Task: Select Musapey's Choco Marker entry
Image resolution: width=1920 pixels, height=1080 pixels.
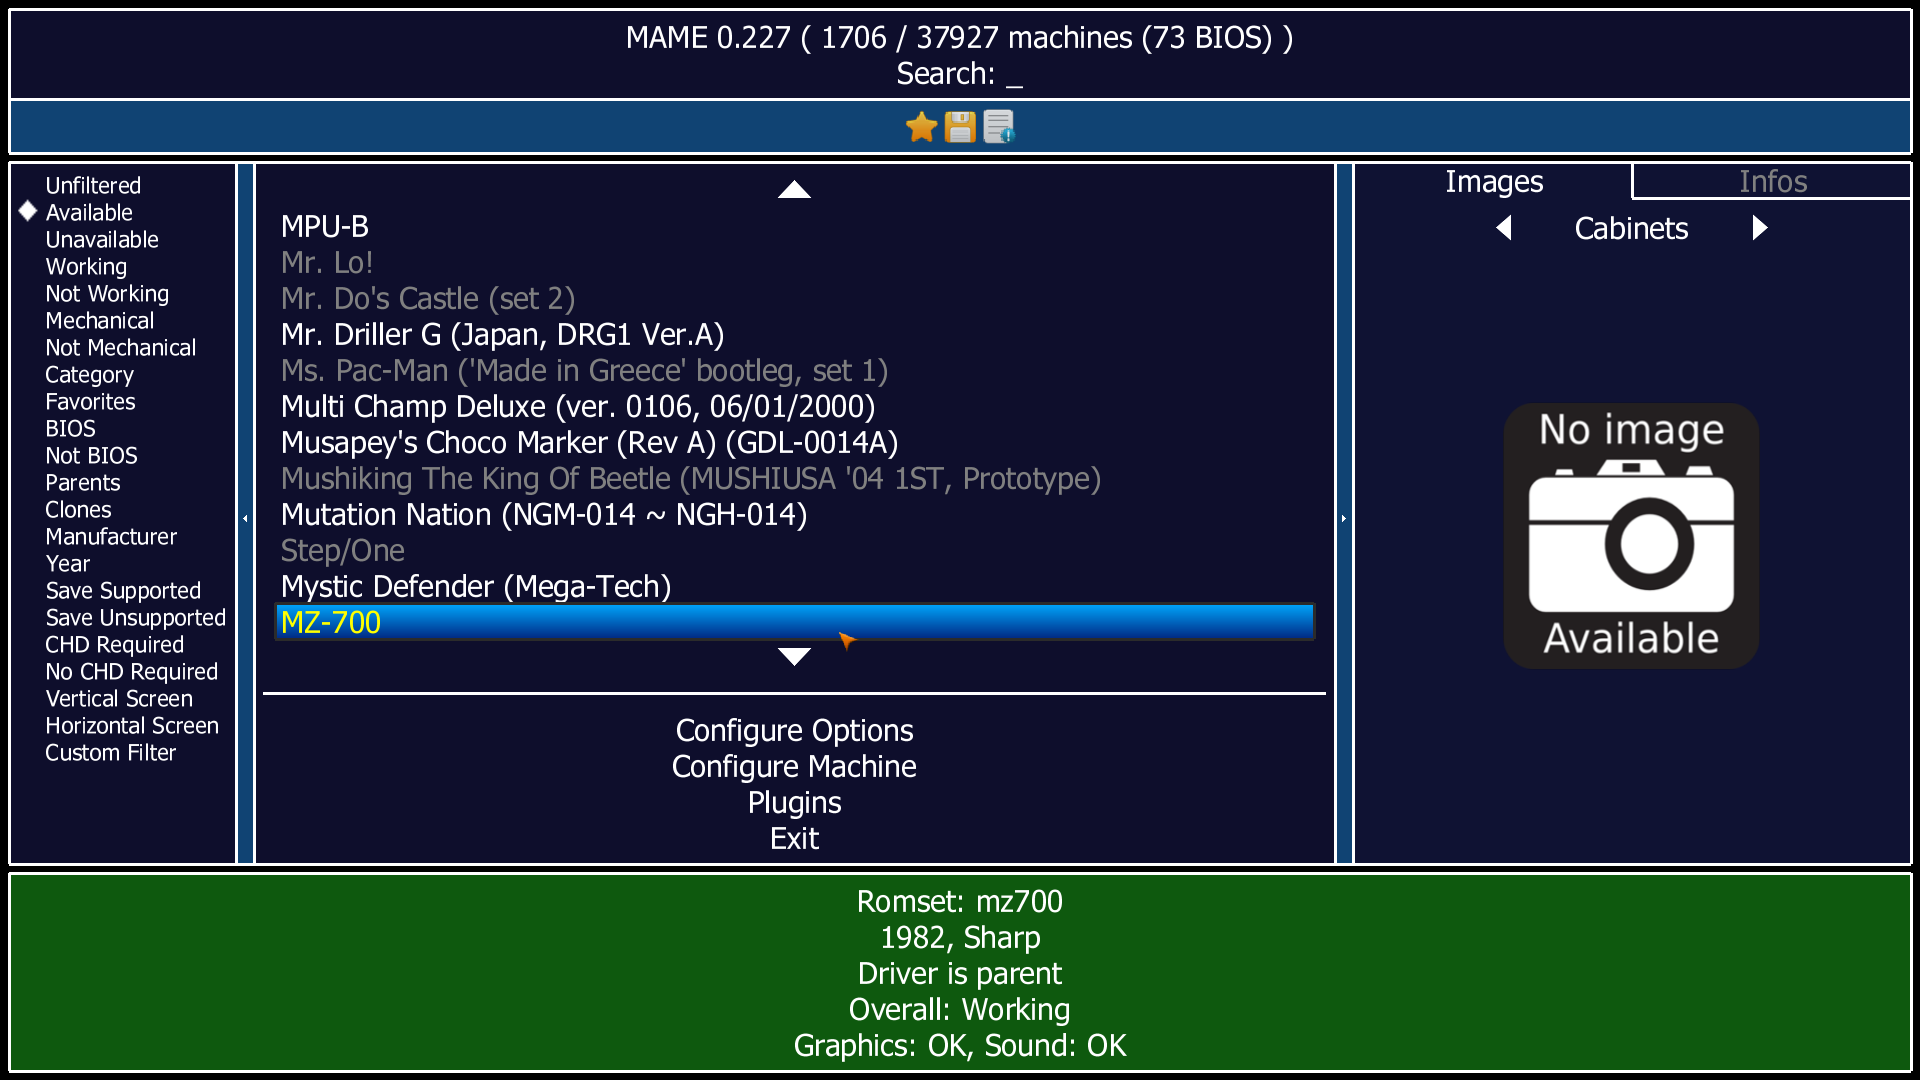Action: point(794,442)
